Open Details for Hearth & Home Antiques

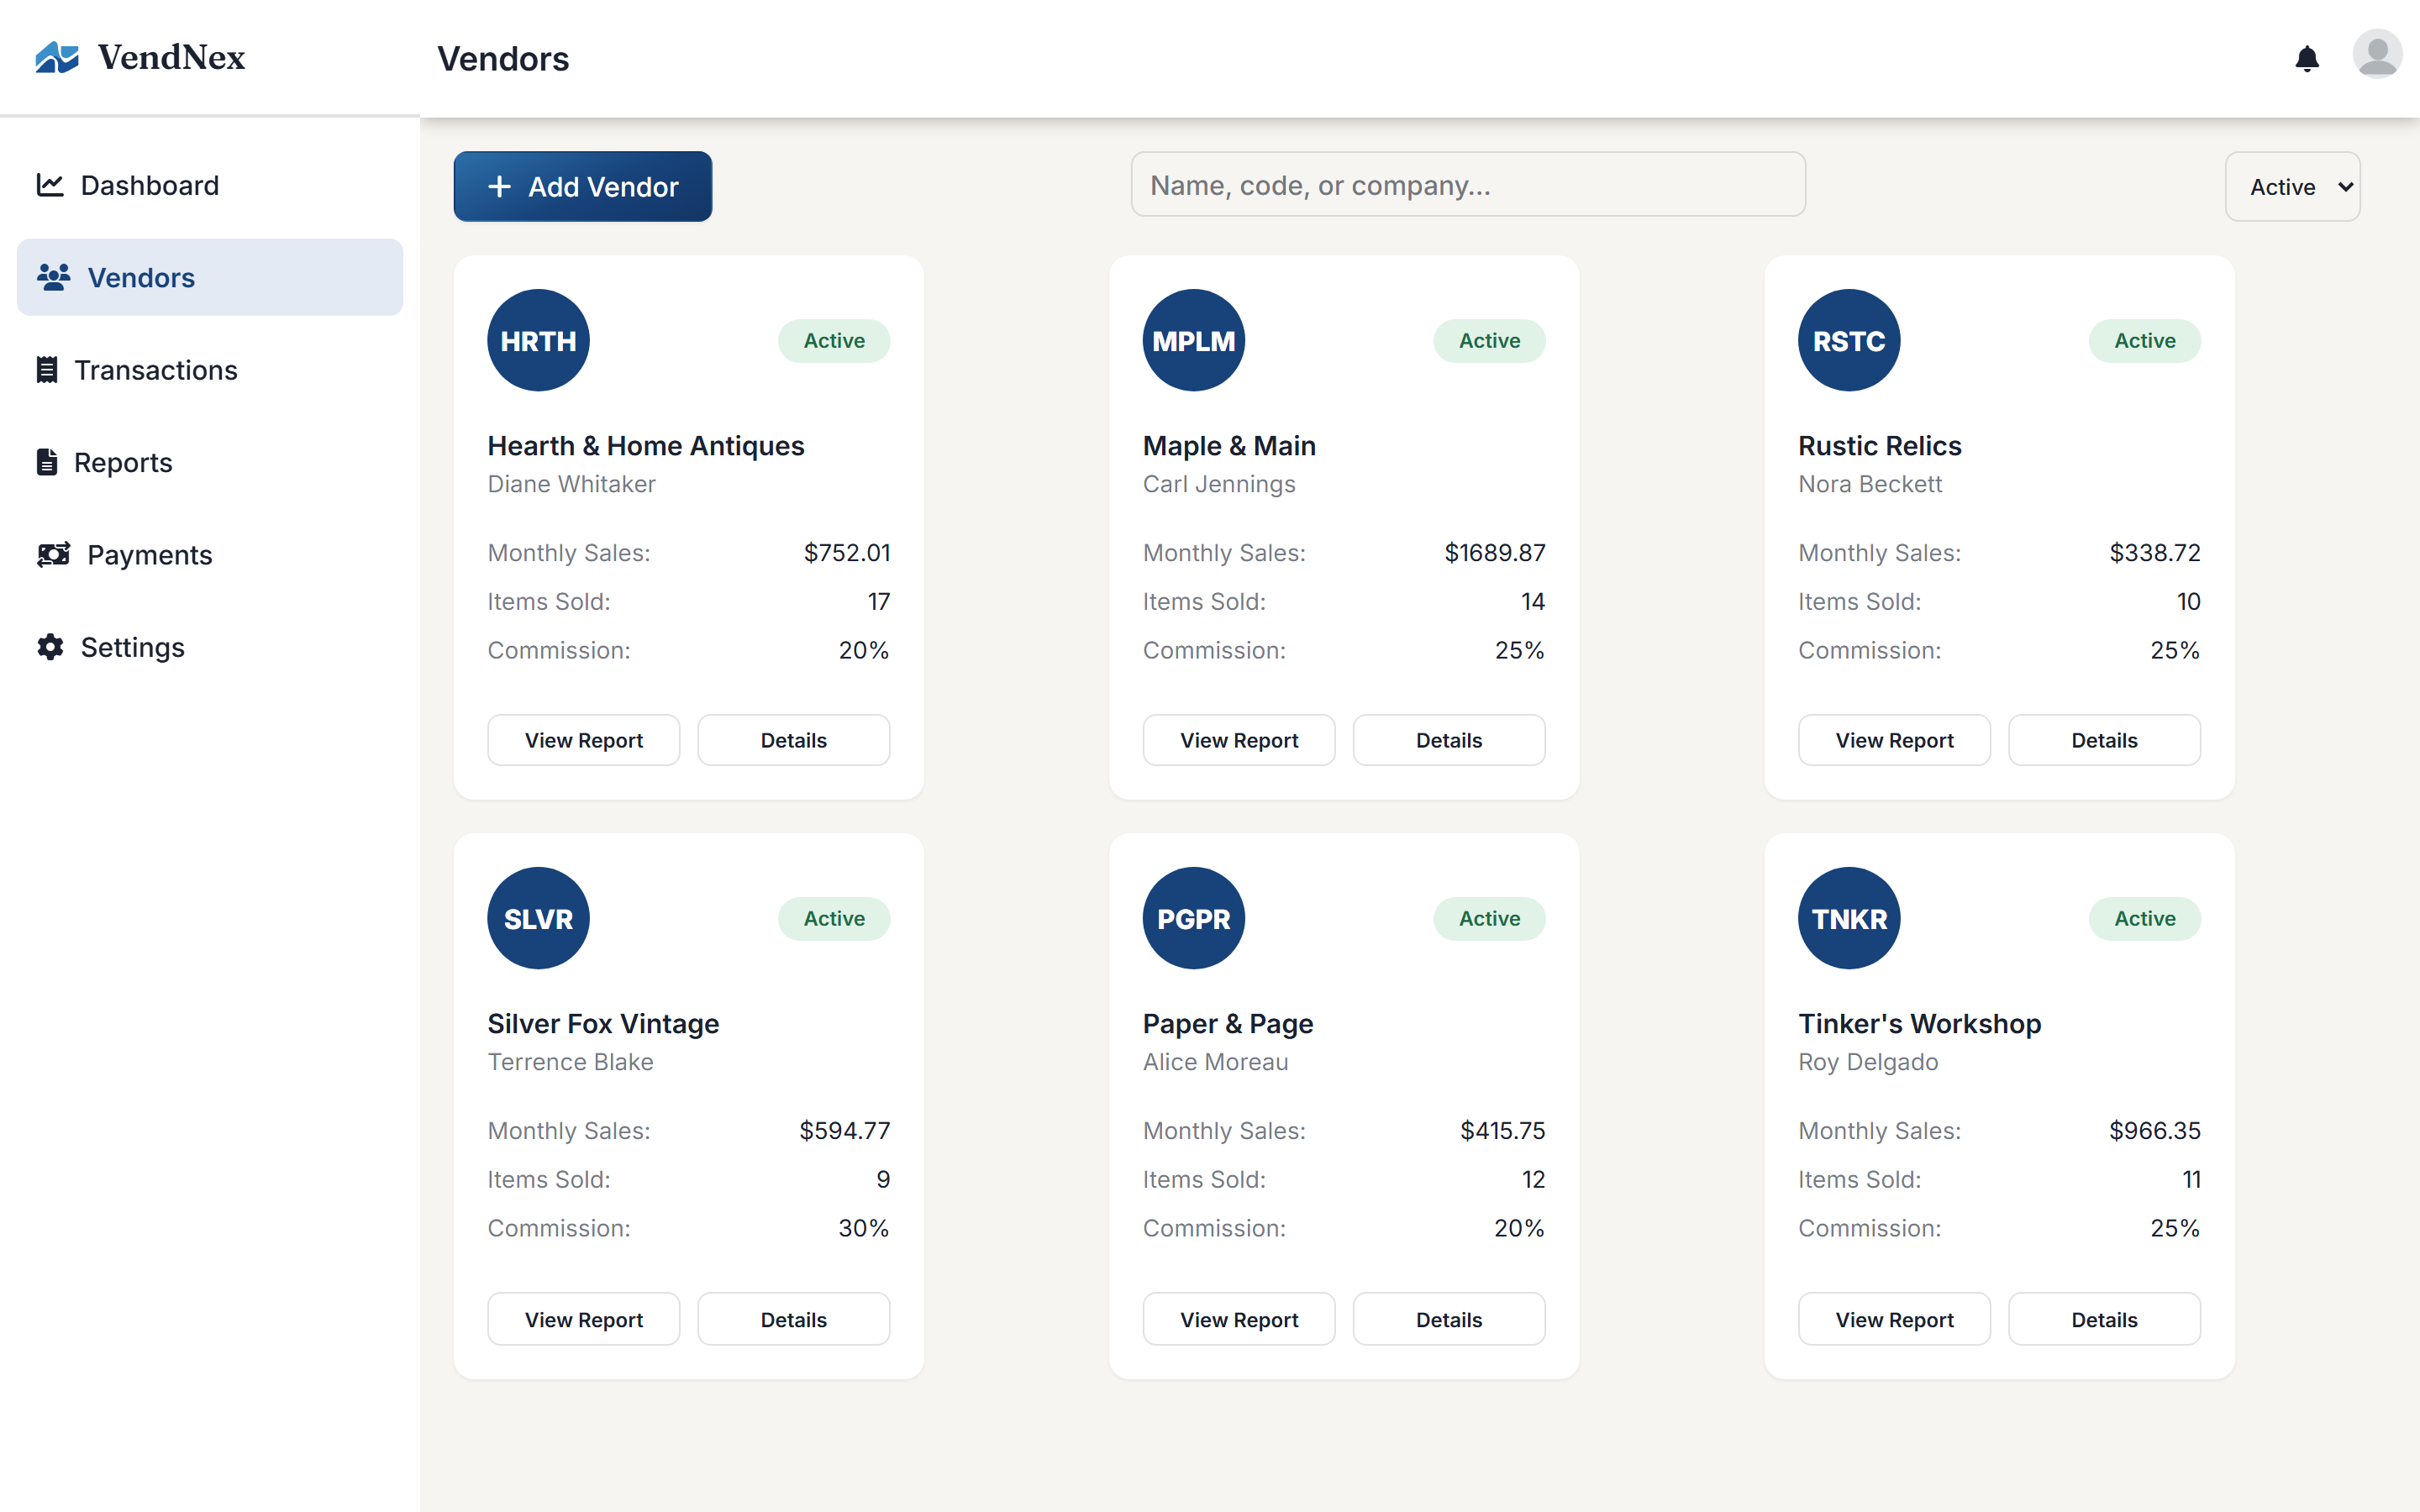coord(794,740)
